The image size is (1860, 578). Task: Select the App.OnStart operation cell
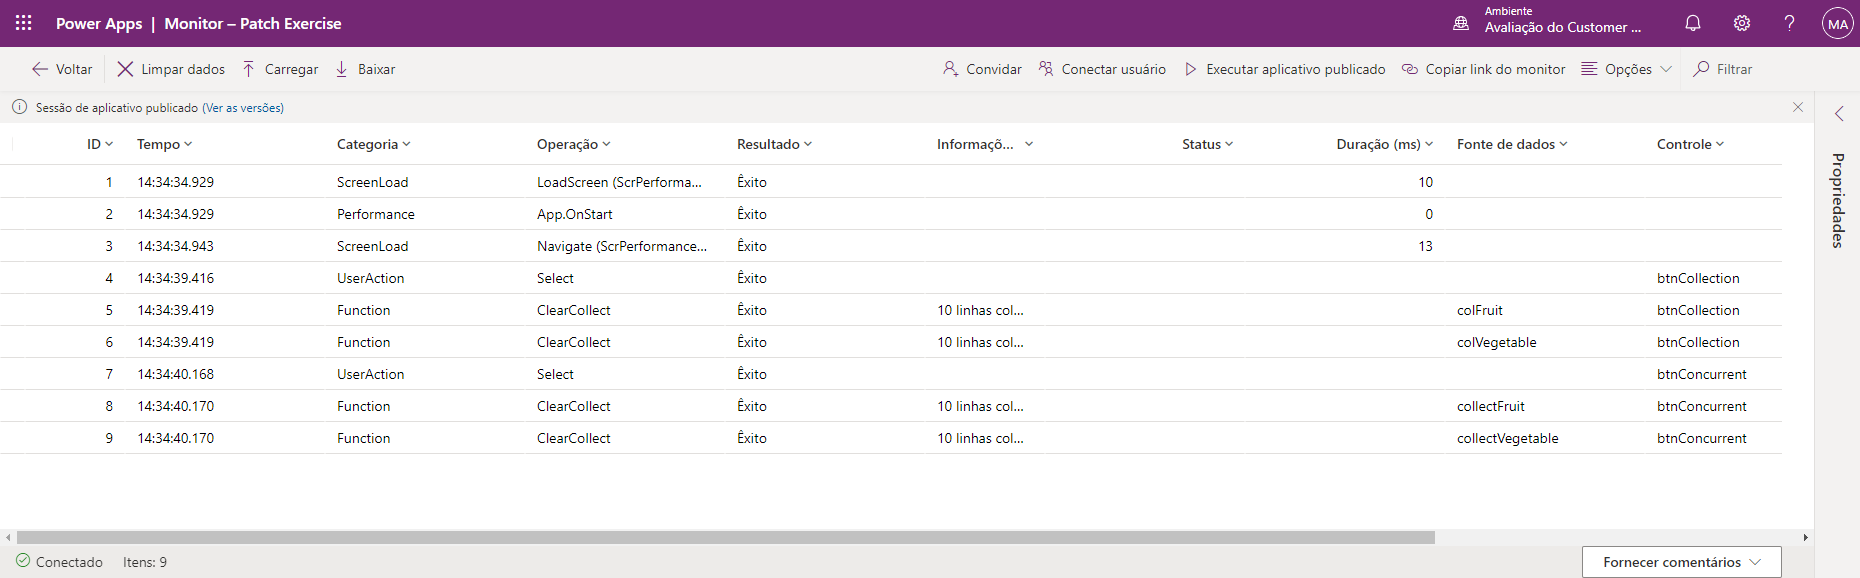pos(575,214)
